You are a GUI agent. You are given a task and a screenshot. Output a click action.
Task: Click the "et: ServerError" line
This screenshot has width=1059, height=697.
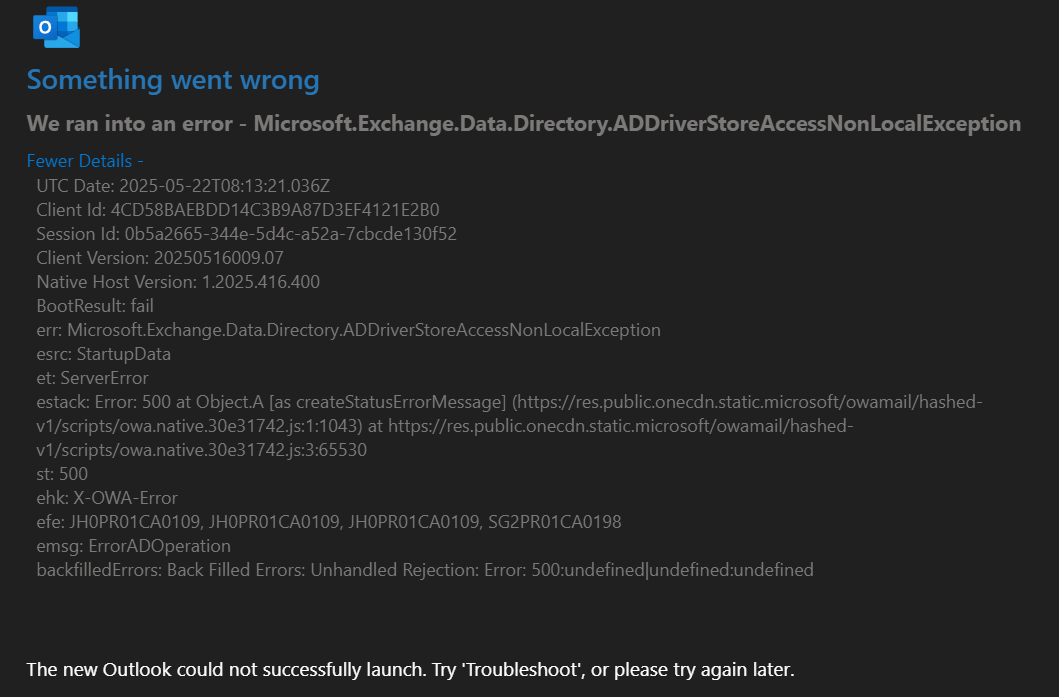click(x=92, y=378)
